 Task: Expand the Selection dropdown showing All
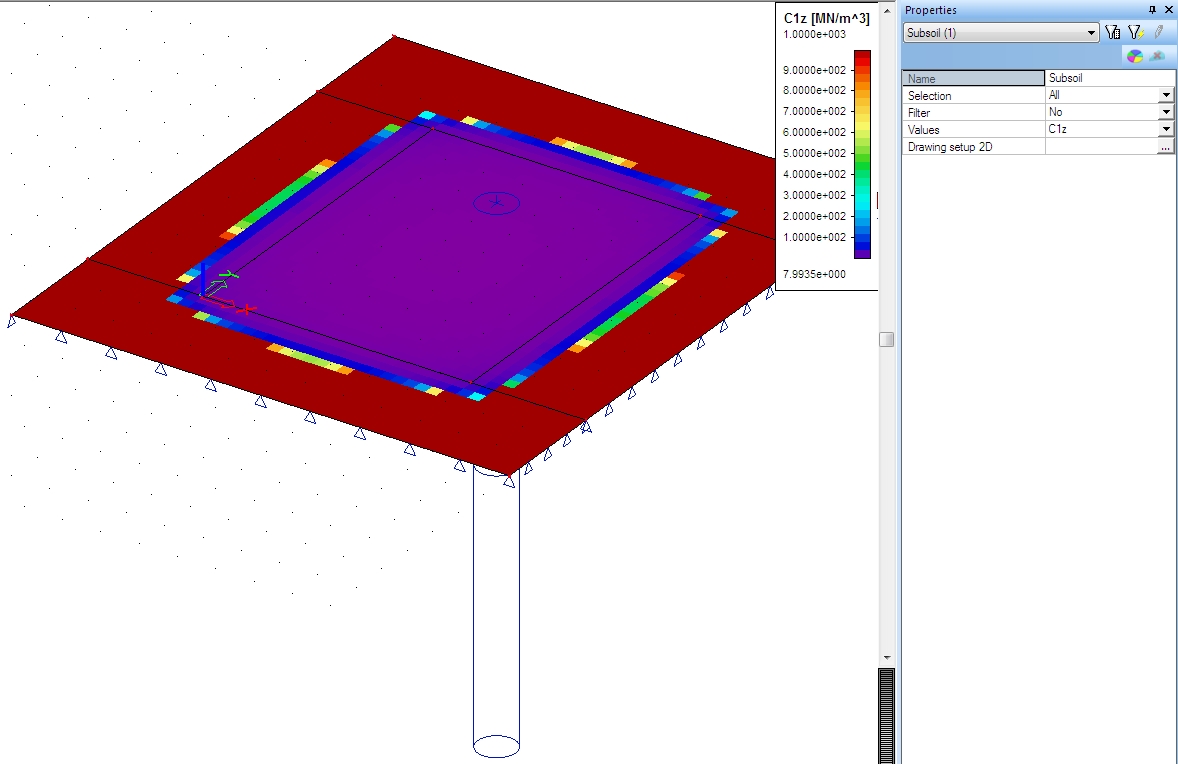pyautogui.click(x=1165, y=96)
